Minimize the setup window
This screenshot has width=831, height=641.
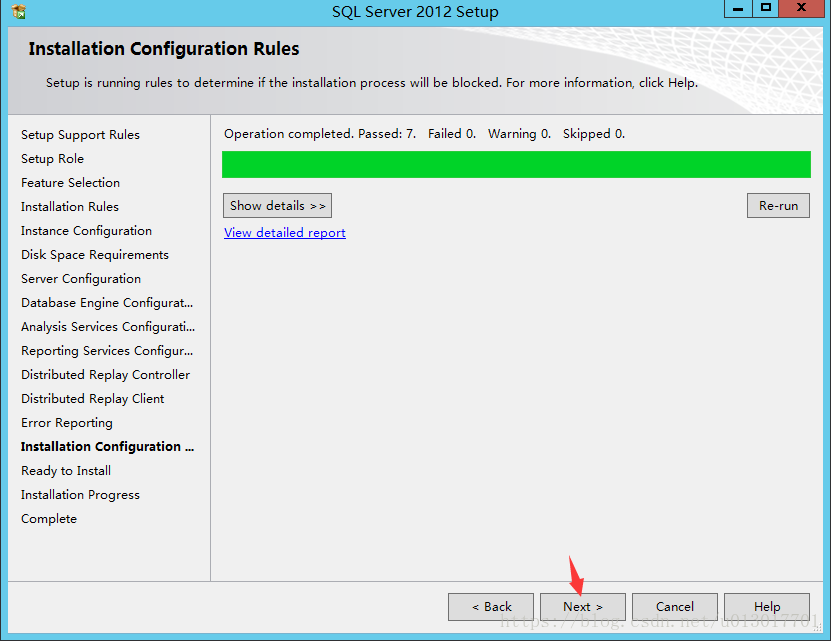pyautogui.click(x=738, y=8)
